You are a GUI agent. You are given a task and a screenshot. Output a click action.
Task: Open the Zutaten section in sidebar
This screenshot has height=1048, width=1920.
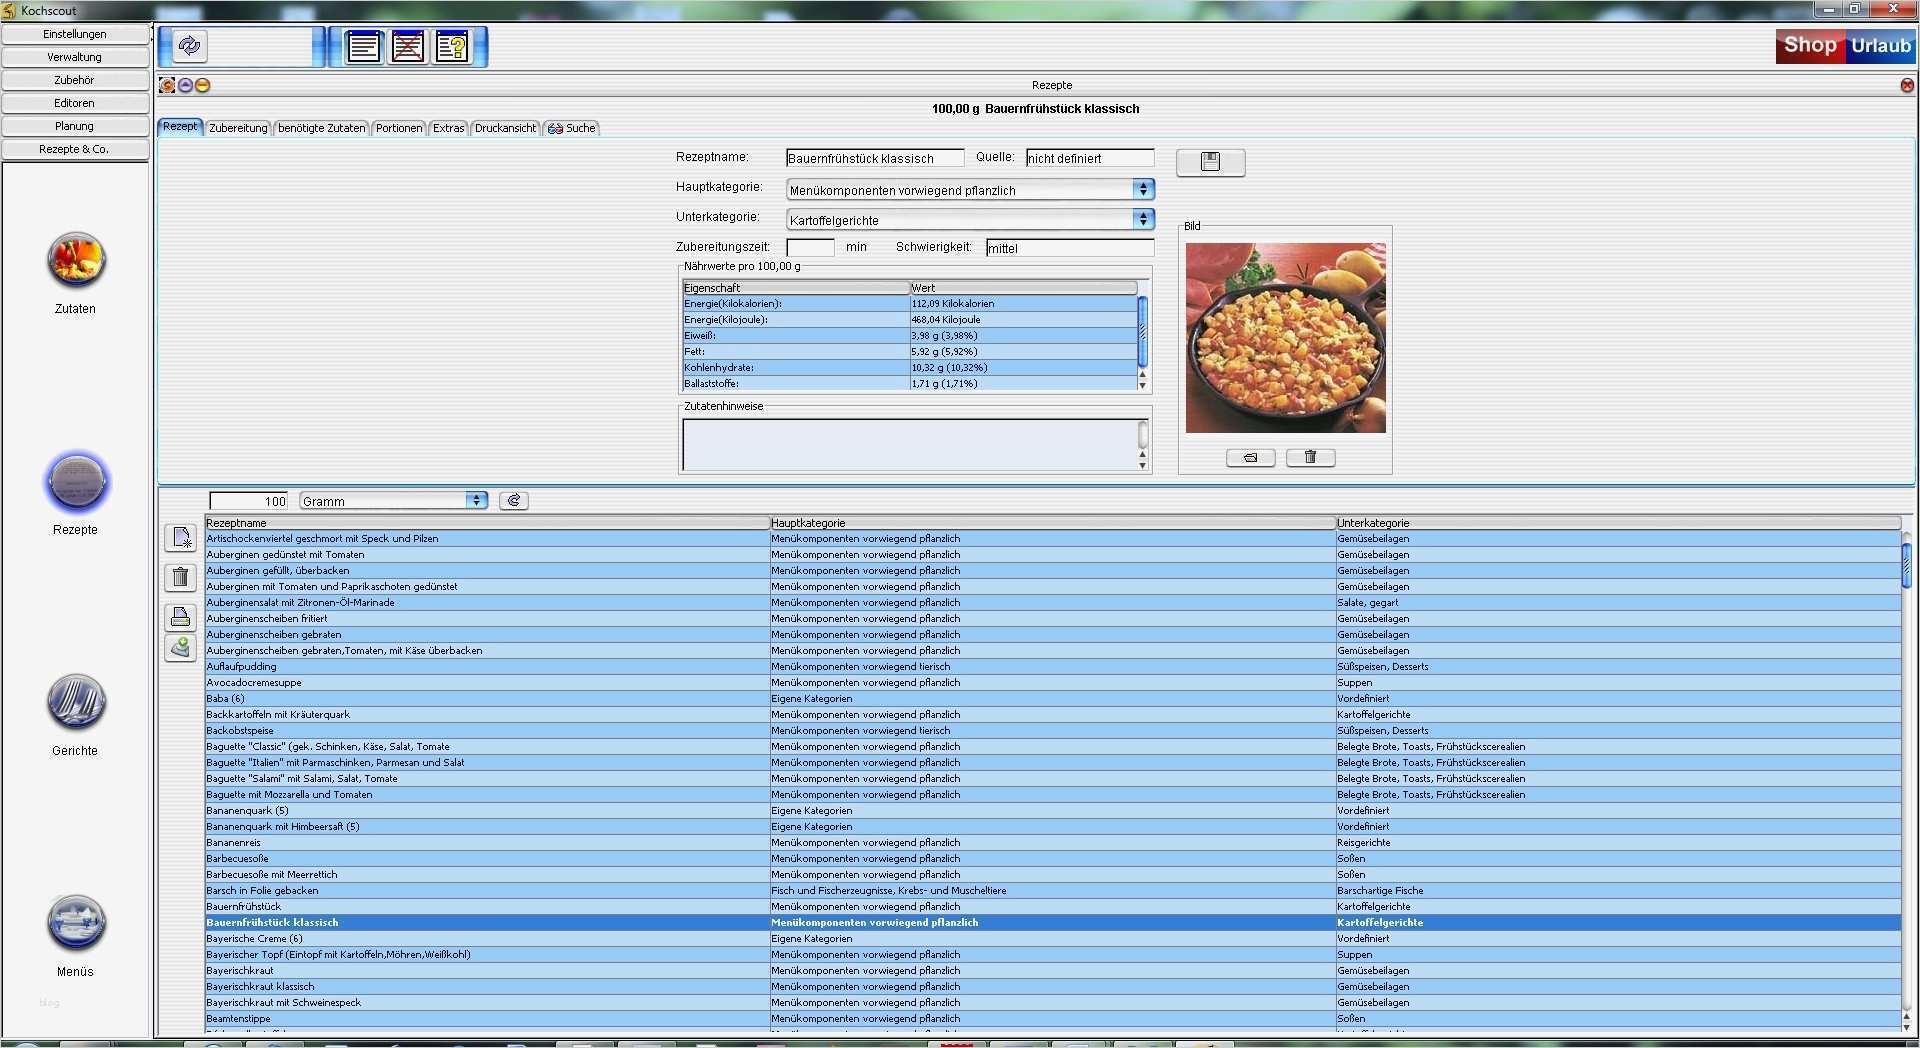[x=76, y=261]
